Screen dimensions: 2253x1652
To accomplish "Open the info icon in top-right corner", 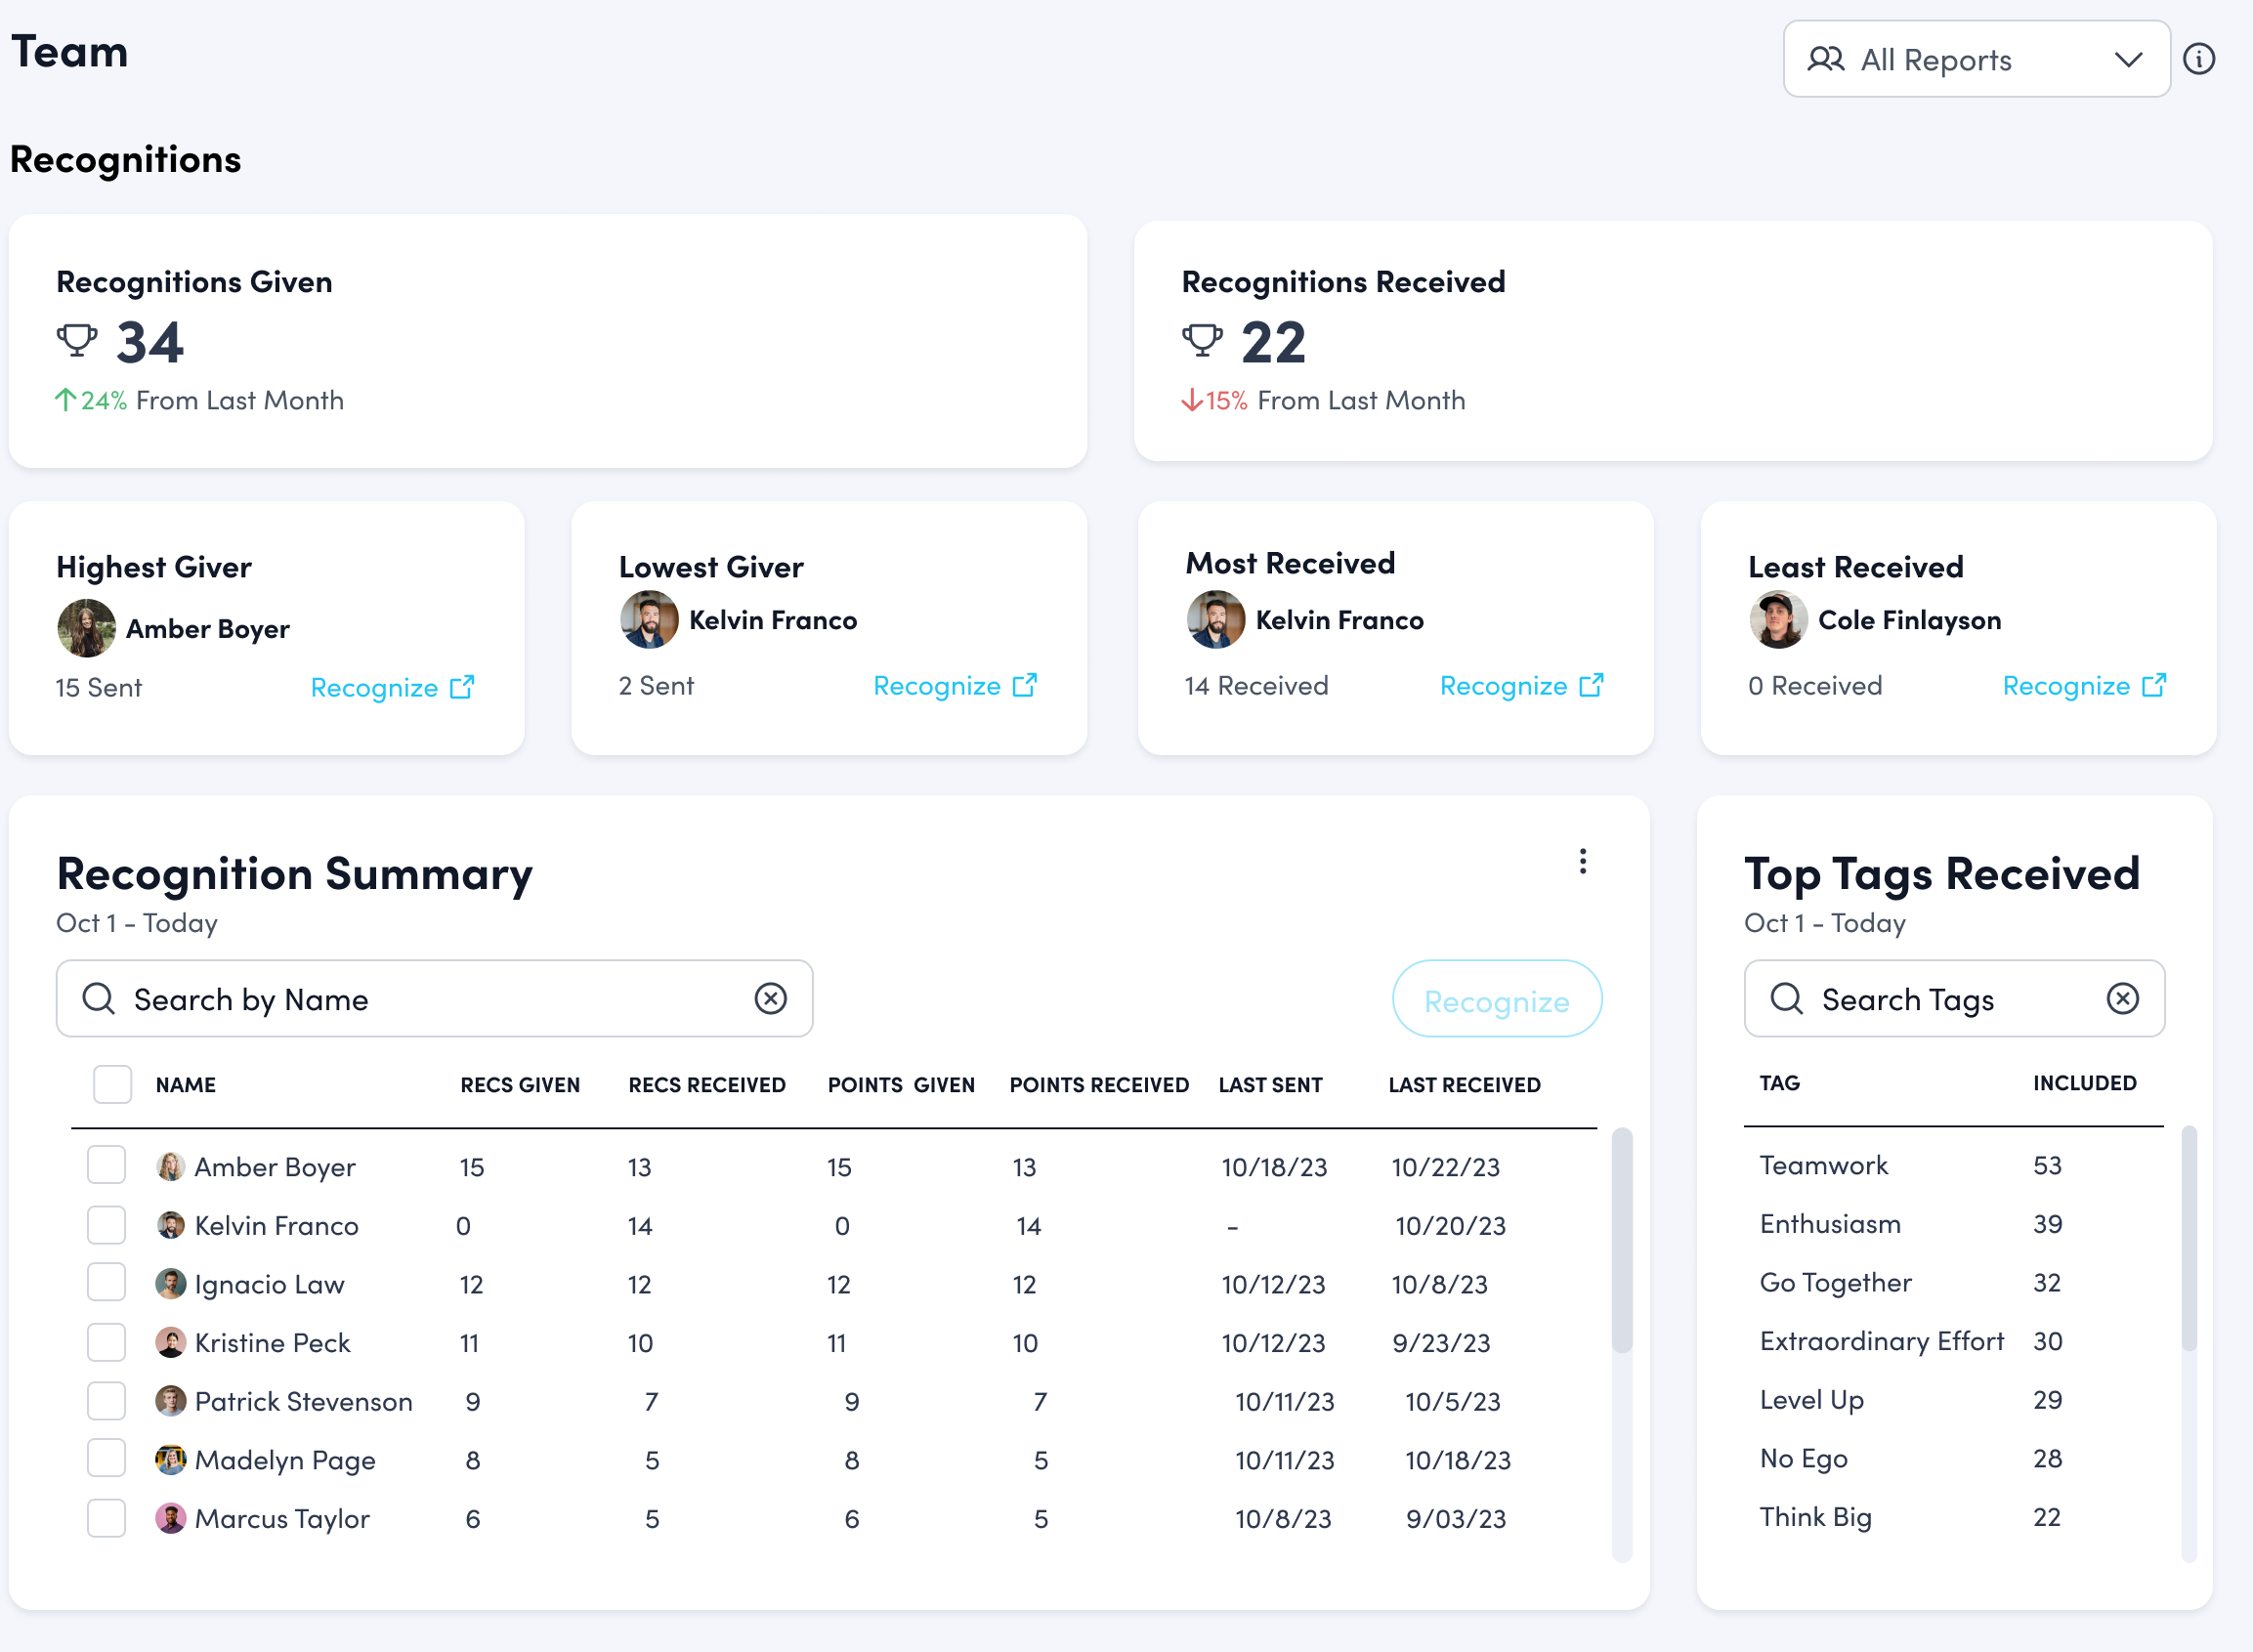I will coord(2199,59).
